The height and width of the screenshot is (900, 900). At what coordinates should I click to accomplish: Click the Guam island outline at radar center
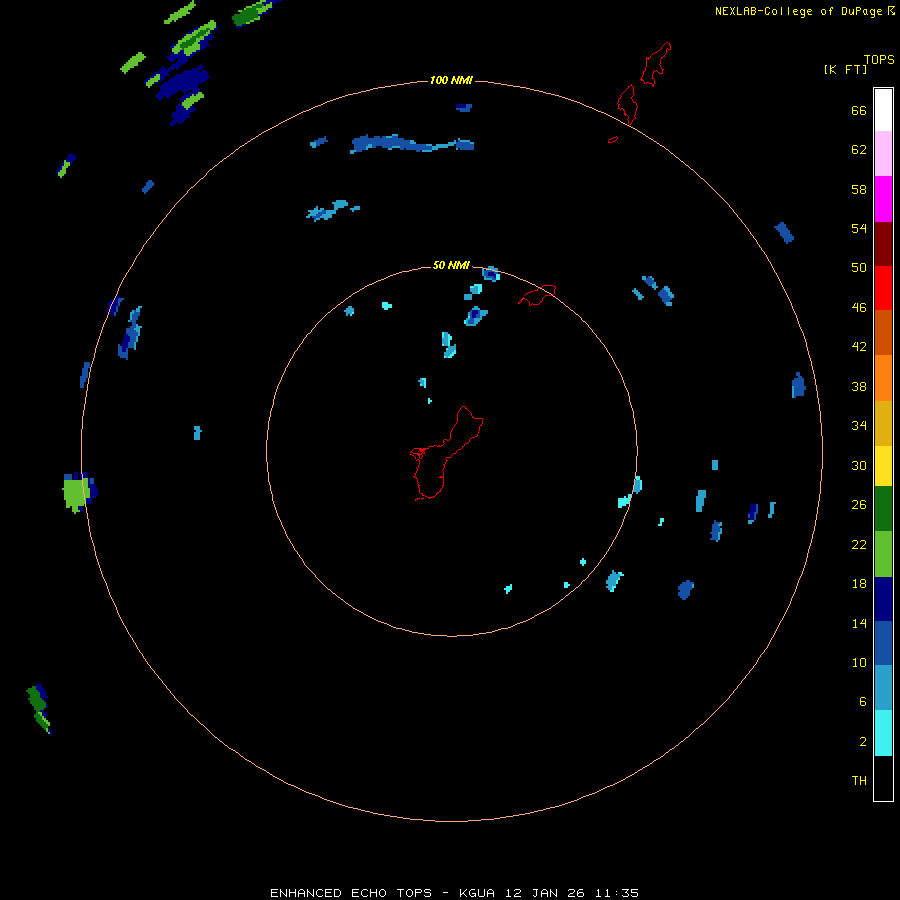coord(447,453)
